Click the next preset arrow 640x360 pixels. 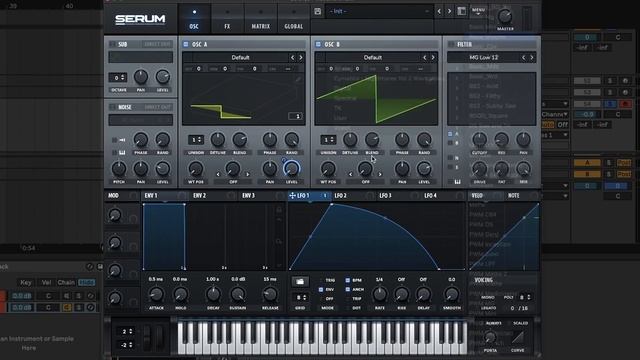449,11
